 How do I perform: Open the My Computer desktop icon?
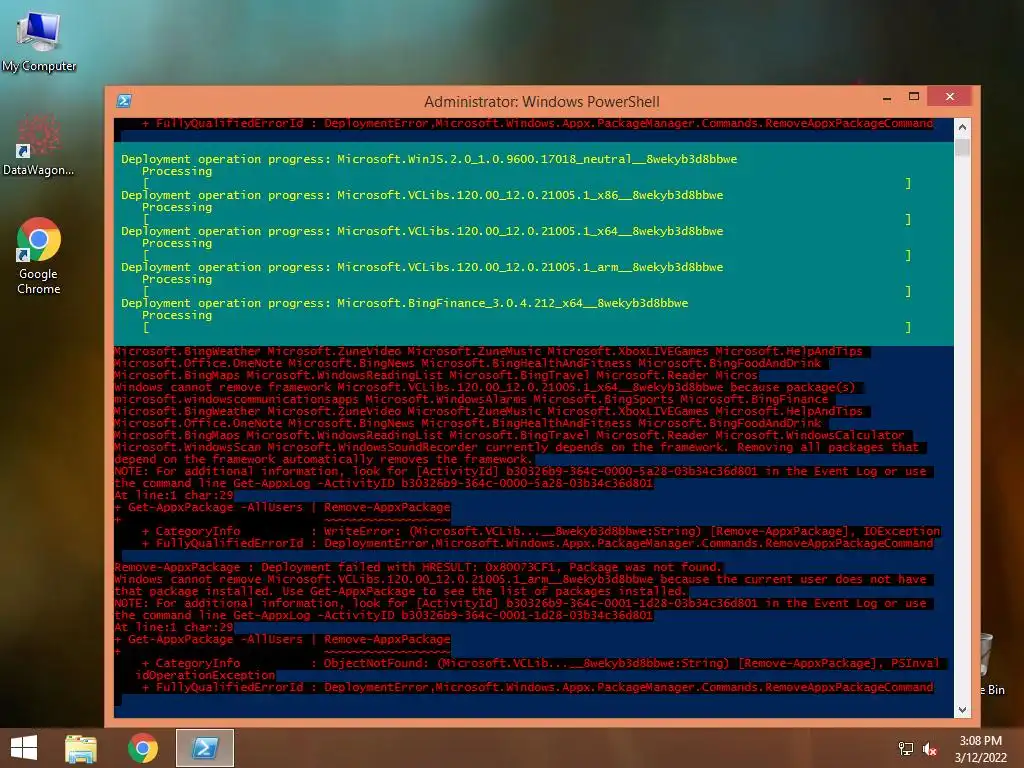pyautogui.click(x=39, y=42)
